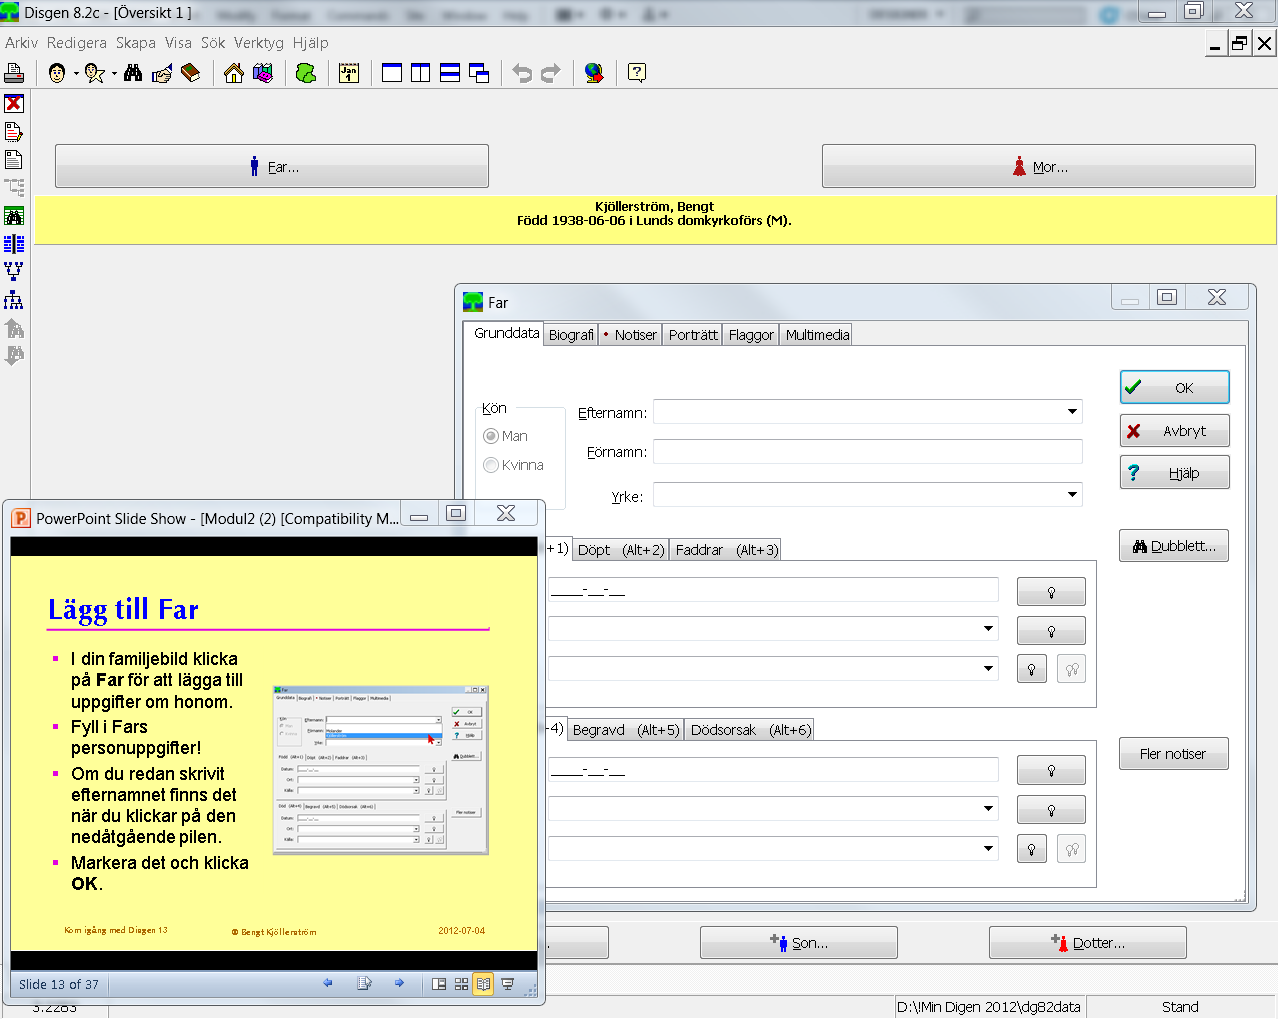Switch to PowerPoint Slide Sorter view

click(461, 984)
